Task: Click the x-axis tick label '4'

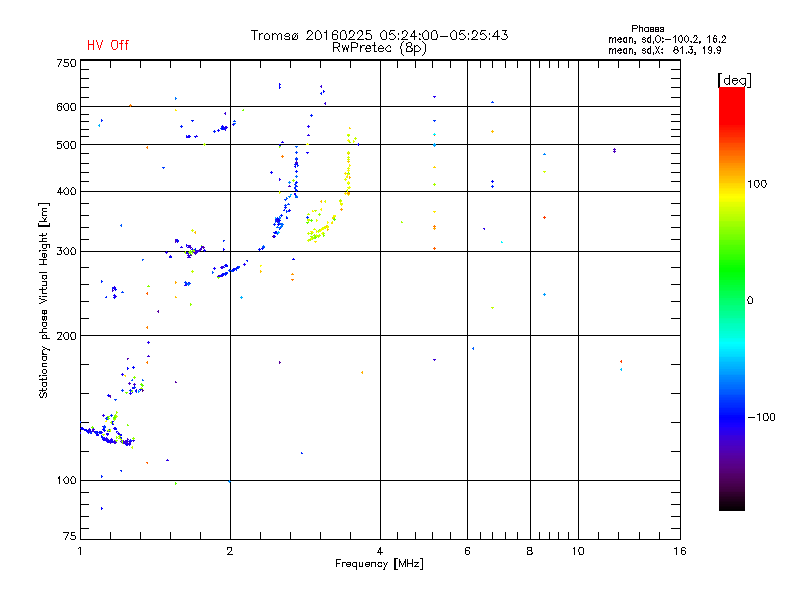Action: tap(380, 551)
